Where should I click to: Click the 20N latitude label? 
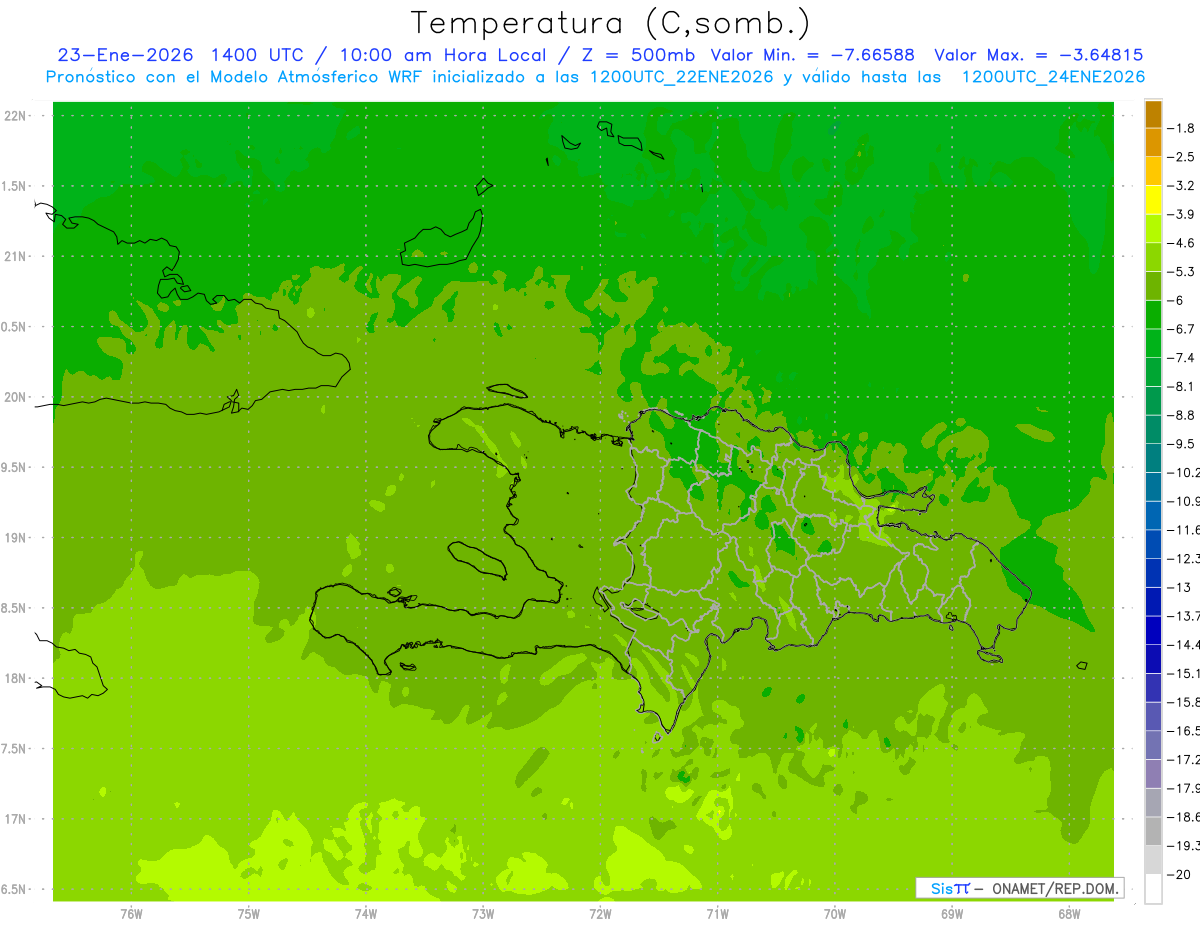click(15, 397)
